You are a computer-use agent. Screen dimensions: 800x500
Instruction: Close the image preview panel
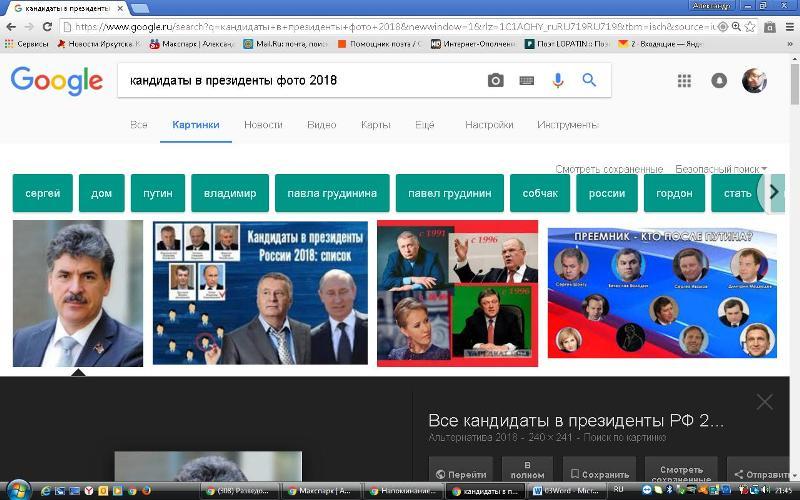(764, 402)
